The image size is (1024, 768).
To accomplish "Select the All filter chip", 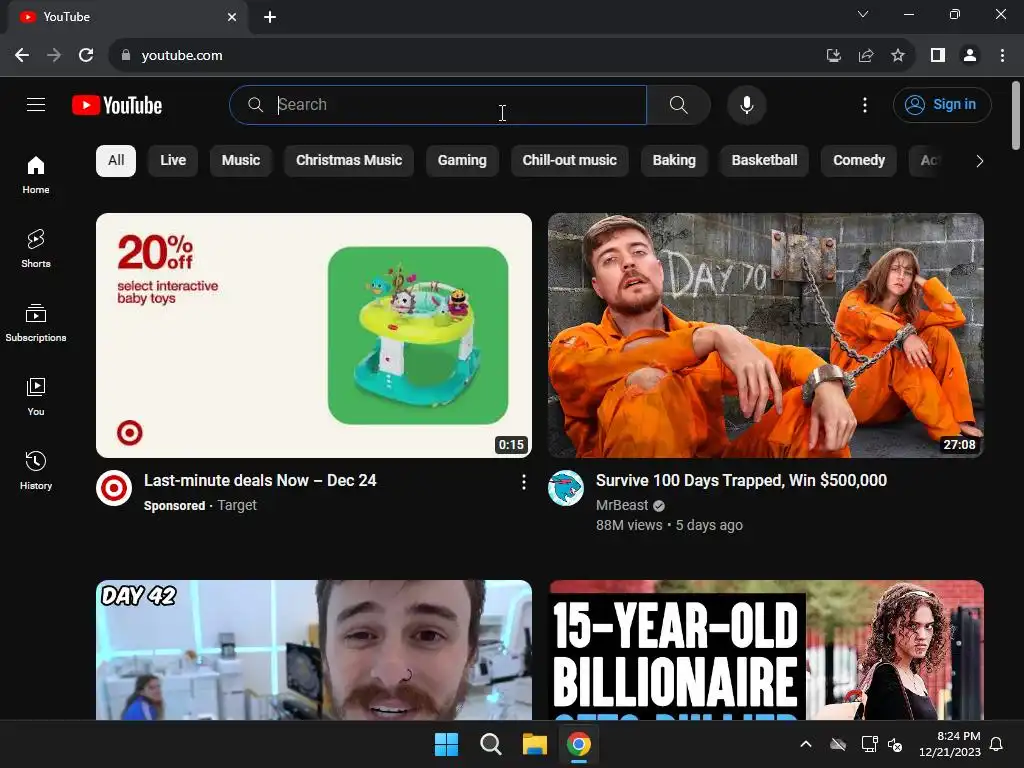I will [x=116, y=161].
